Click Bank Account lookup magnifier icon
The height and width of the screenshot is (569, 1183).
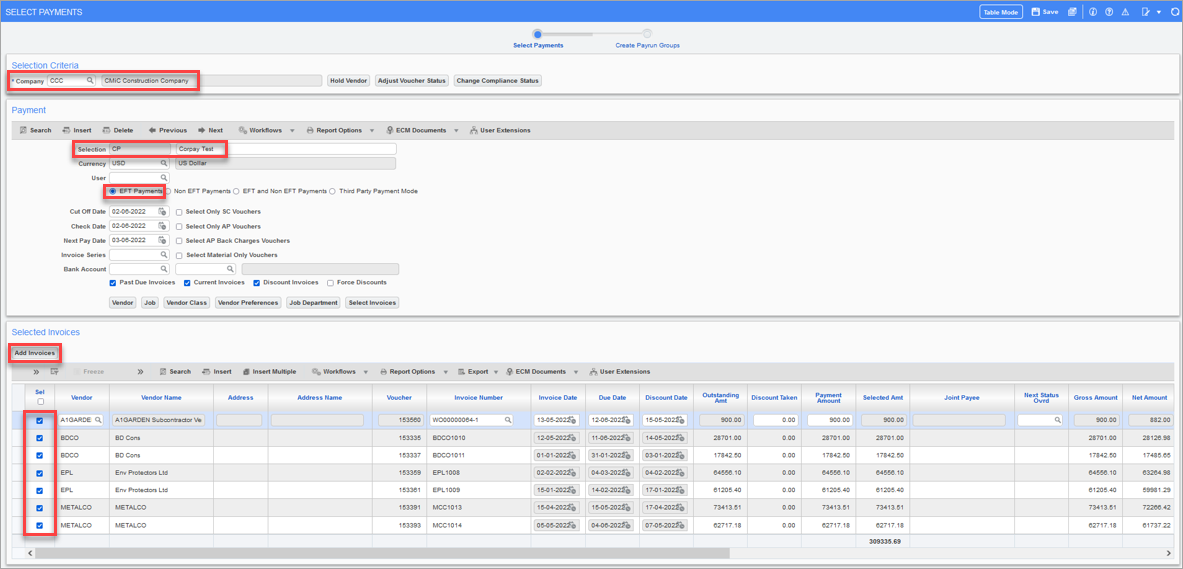click(x=164, y=269)
